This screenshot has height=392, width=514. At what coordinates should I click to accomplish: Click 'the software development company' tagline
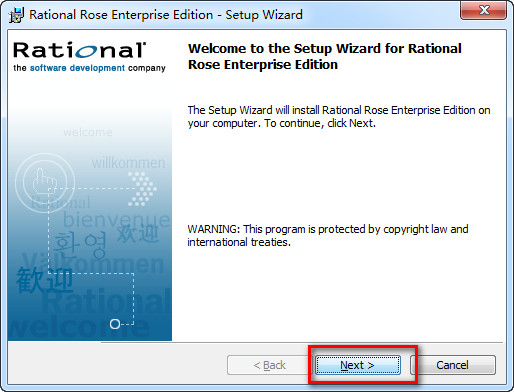coord(89,68)
